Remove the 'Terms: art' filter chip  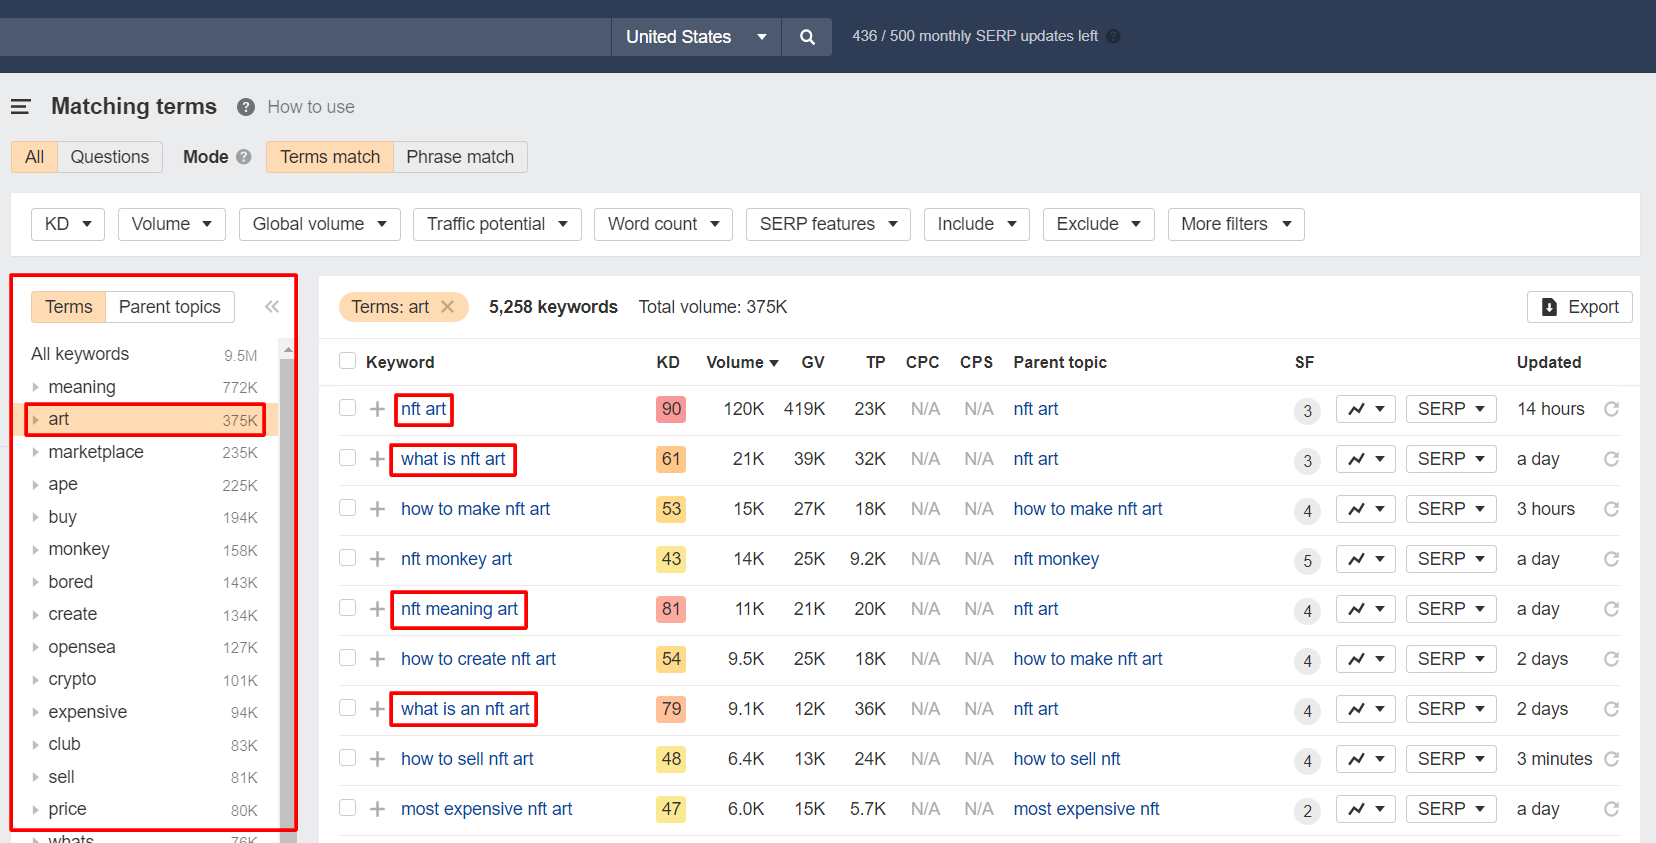[448, 307]
